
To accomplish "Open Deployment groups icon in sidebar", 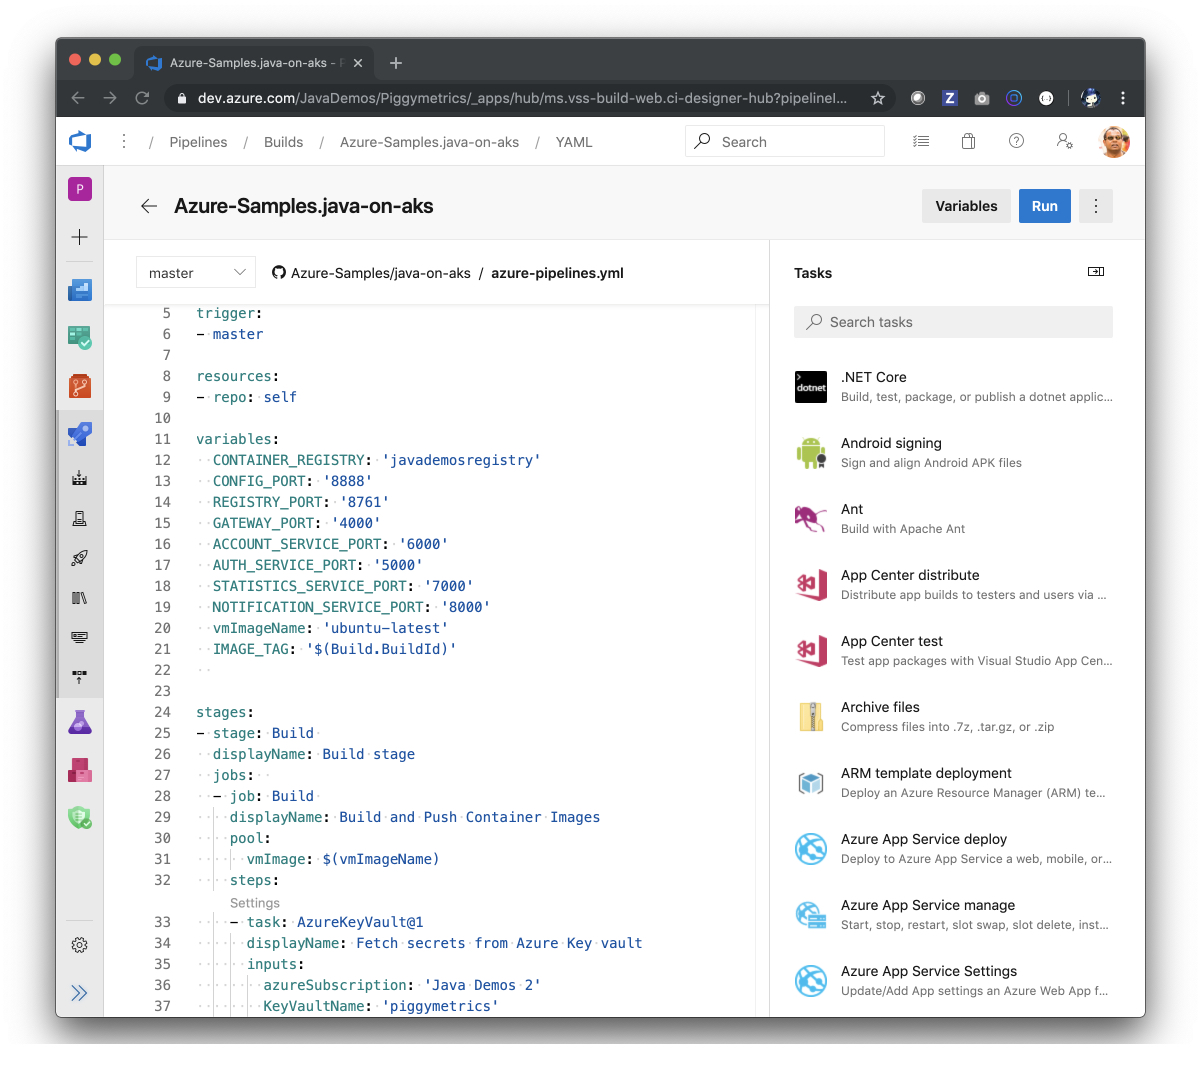I will [x=80, y=677].
